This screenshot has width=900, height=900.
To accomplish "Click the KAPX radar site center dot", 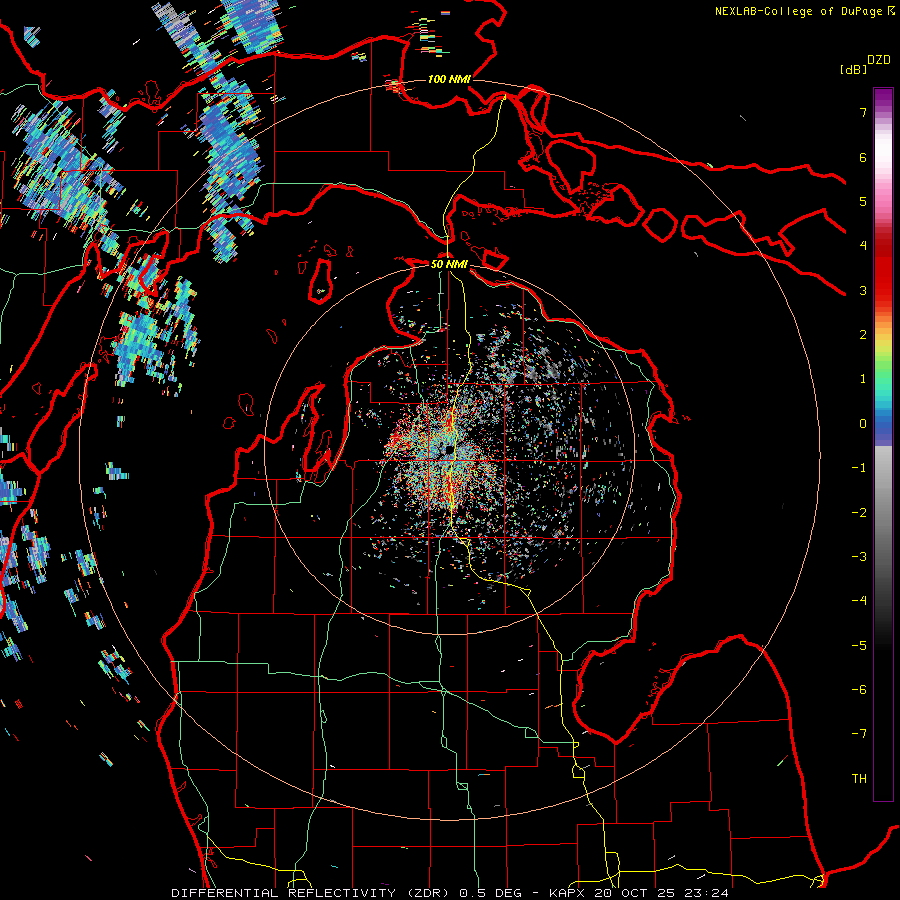I will coord(449,451).
